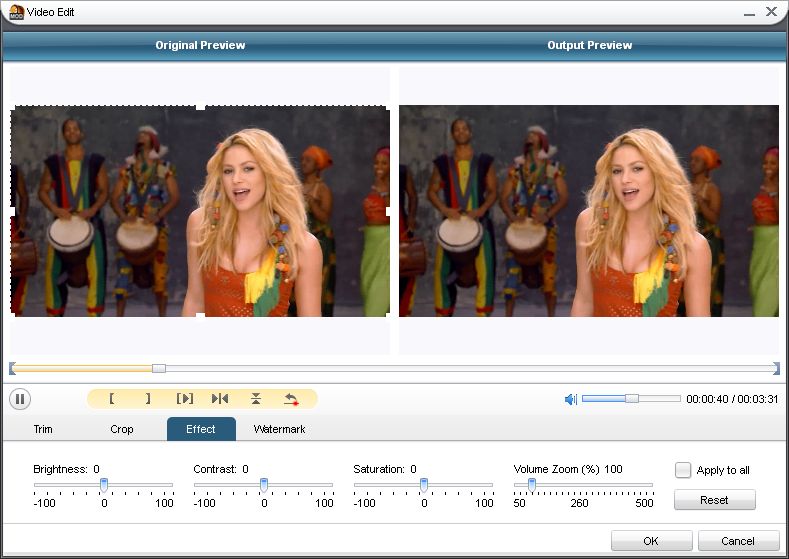Click the Brightness slider thumb
The image size is (789, 559).
(x=104, y=485)
